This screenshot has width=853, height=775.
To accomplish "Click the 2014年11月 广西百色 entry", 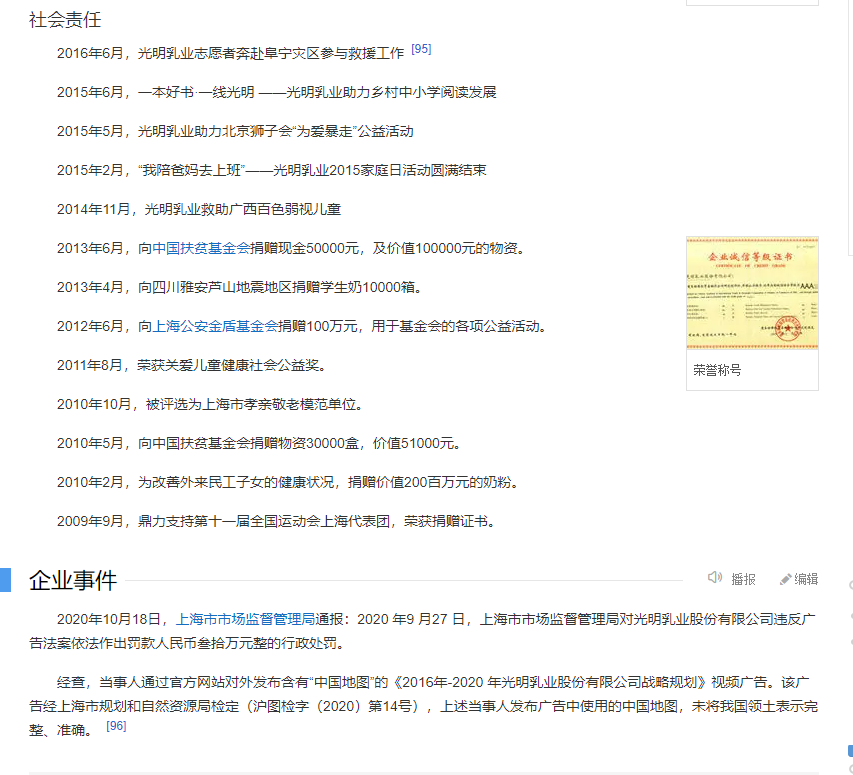I will click(x=199, y=209).
